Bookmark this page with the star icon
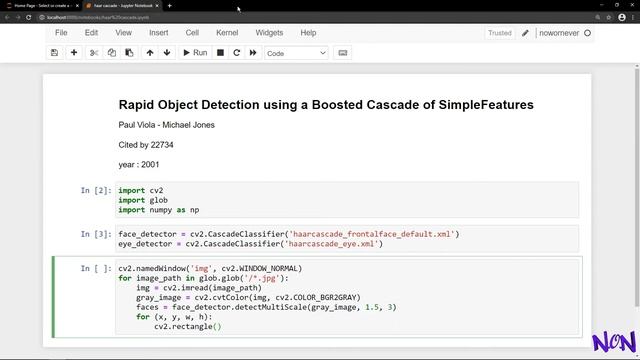 (609, 18)
